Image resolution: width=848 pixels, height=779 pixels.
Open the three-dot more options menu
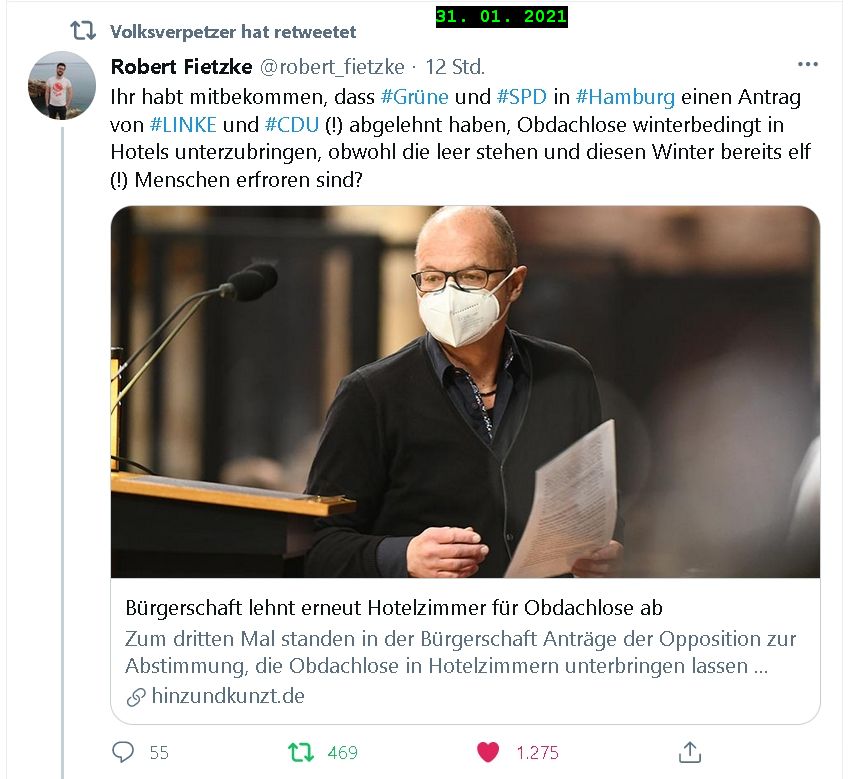tap(807, 64)
